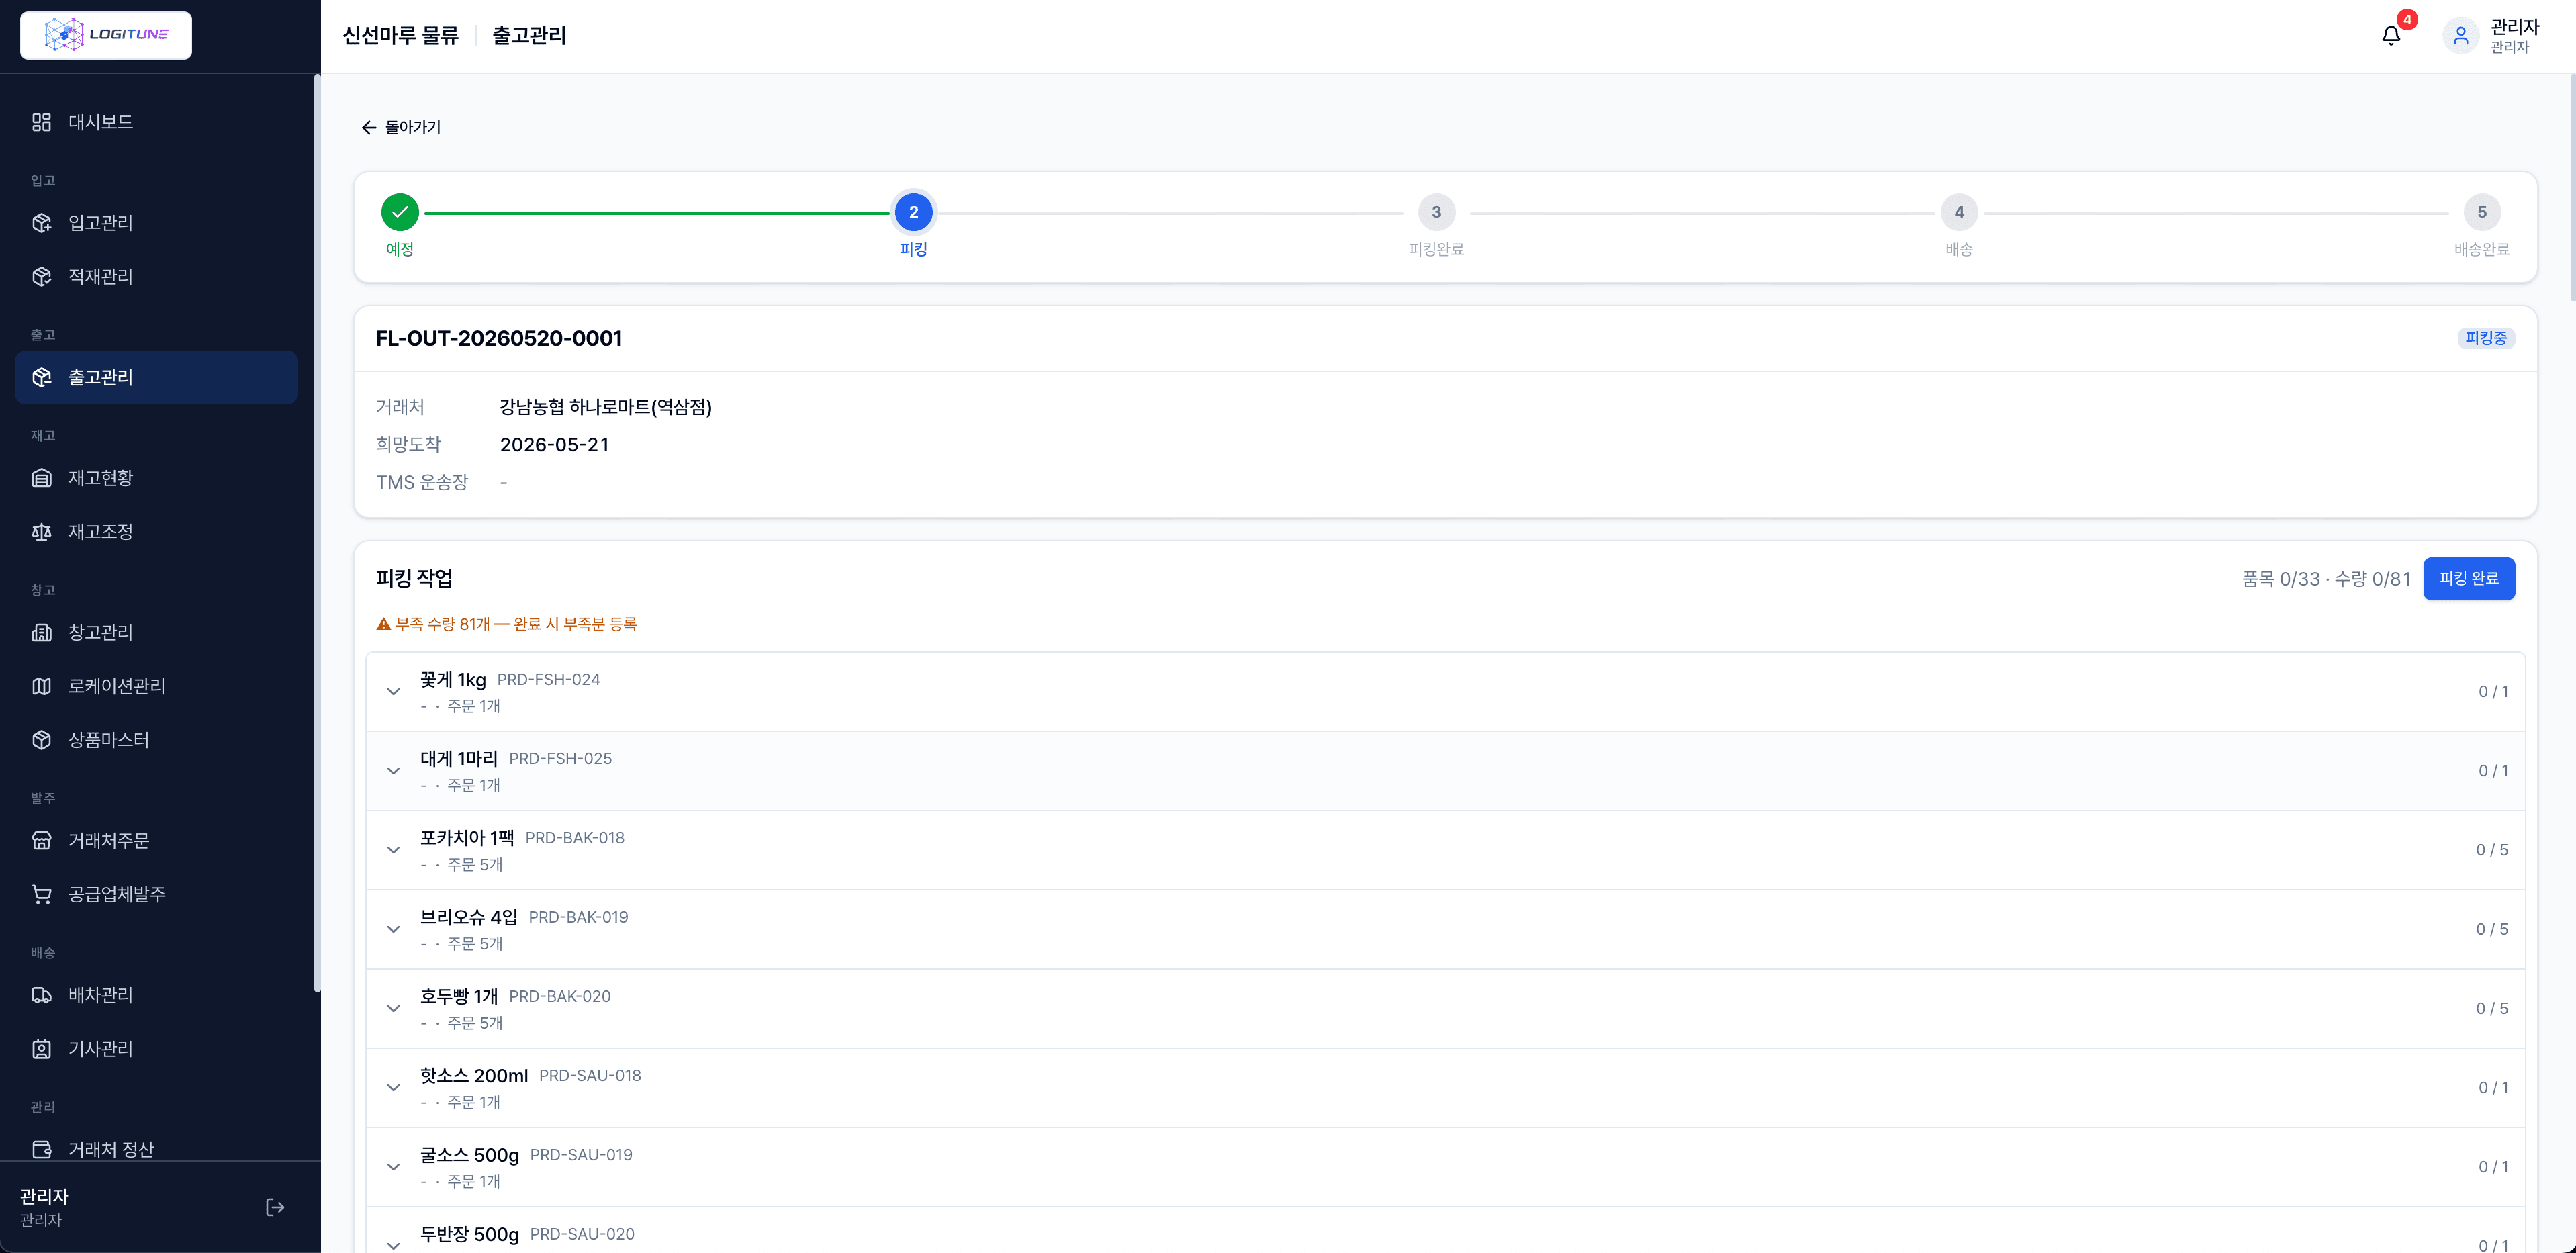2576x1253 pixels.
Task: Expand the 꽃게 1kg picking row
Action: (394, 691)
